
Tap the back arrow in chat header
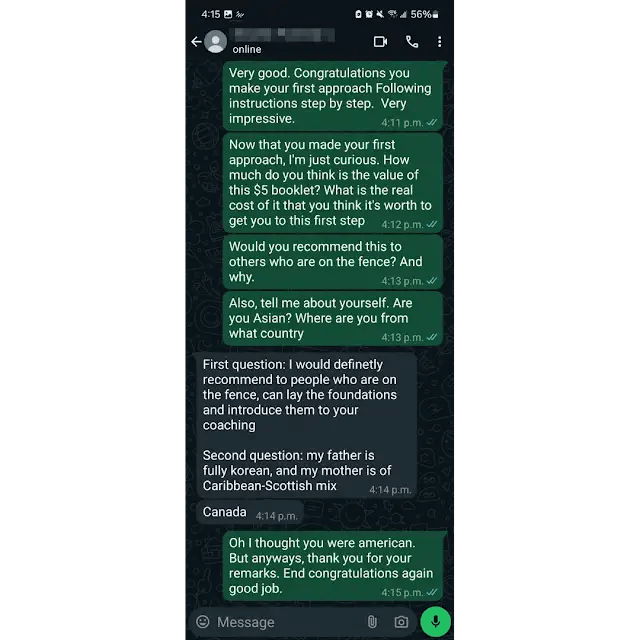coord(196,42)
